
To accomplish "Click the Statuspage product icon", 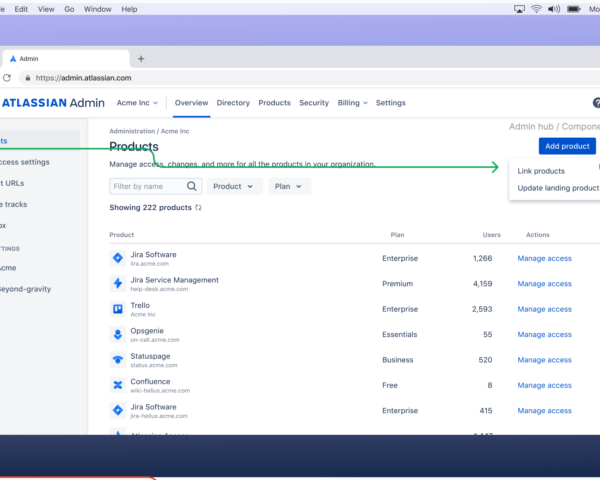I will point(117,360).
